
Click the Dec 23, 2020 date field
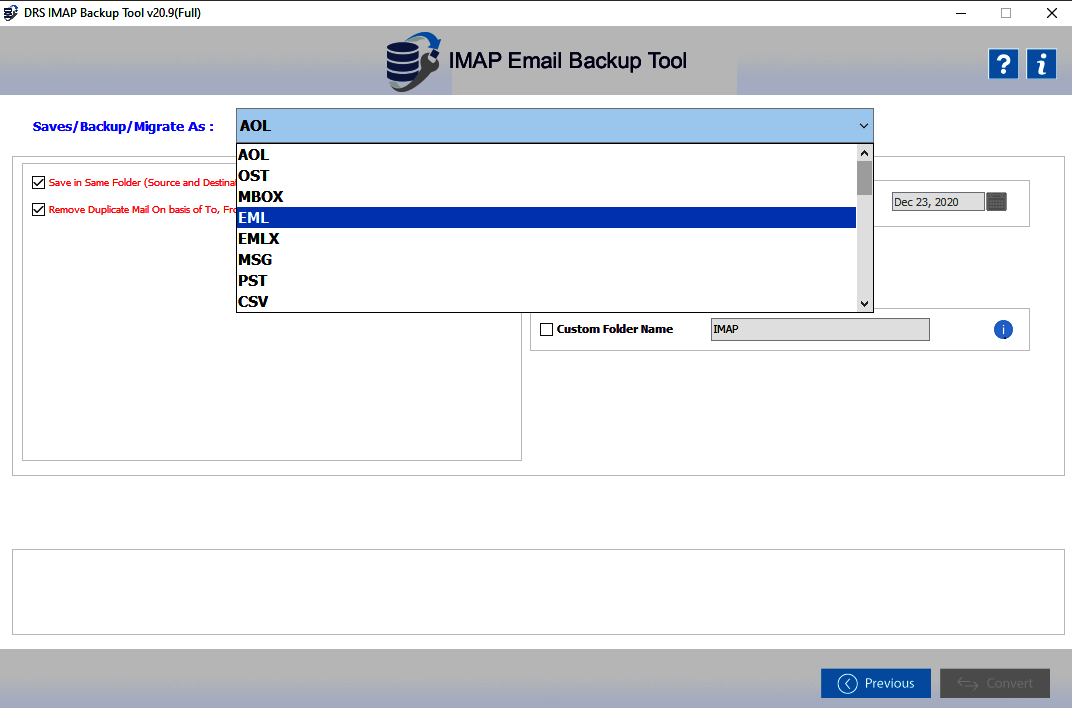point(936,201)
